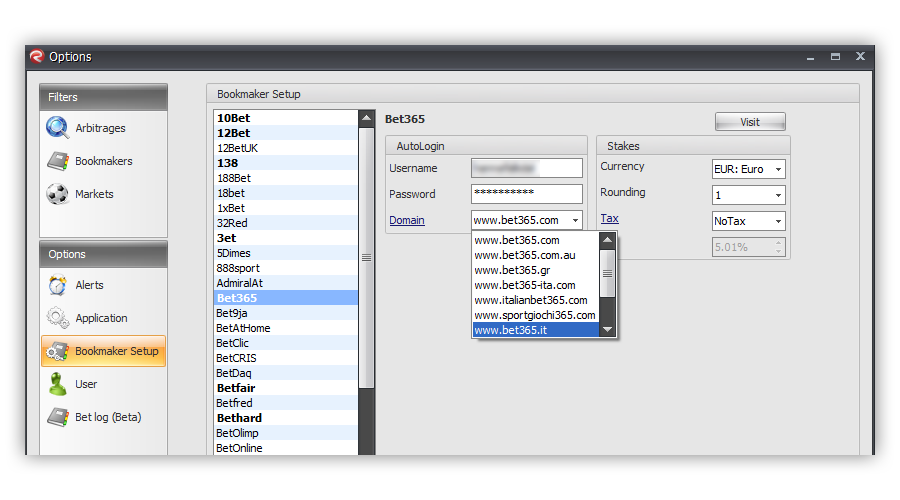900x500 pixels.
Task: Click the Visit button
Action: pos(750,122)
